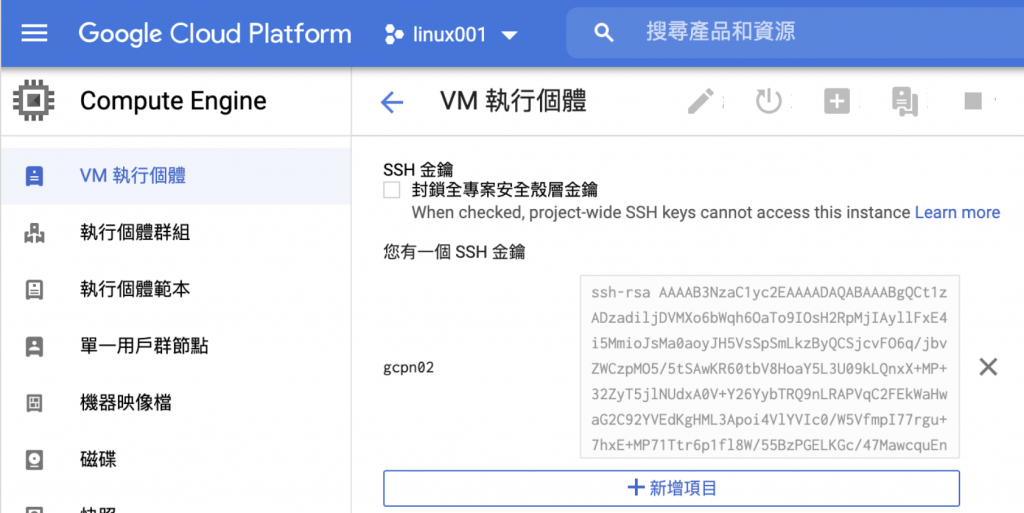
Task: Check the 封鎖全專案安全殼層金鑰 checkbox
Action: (392, 190)
